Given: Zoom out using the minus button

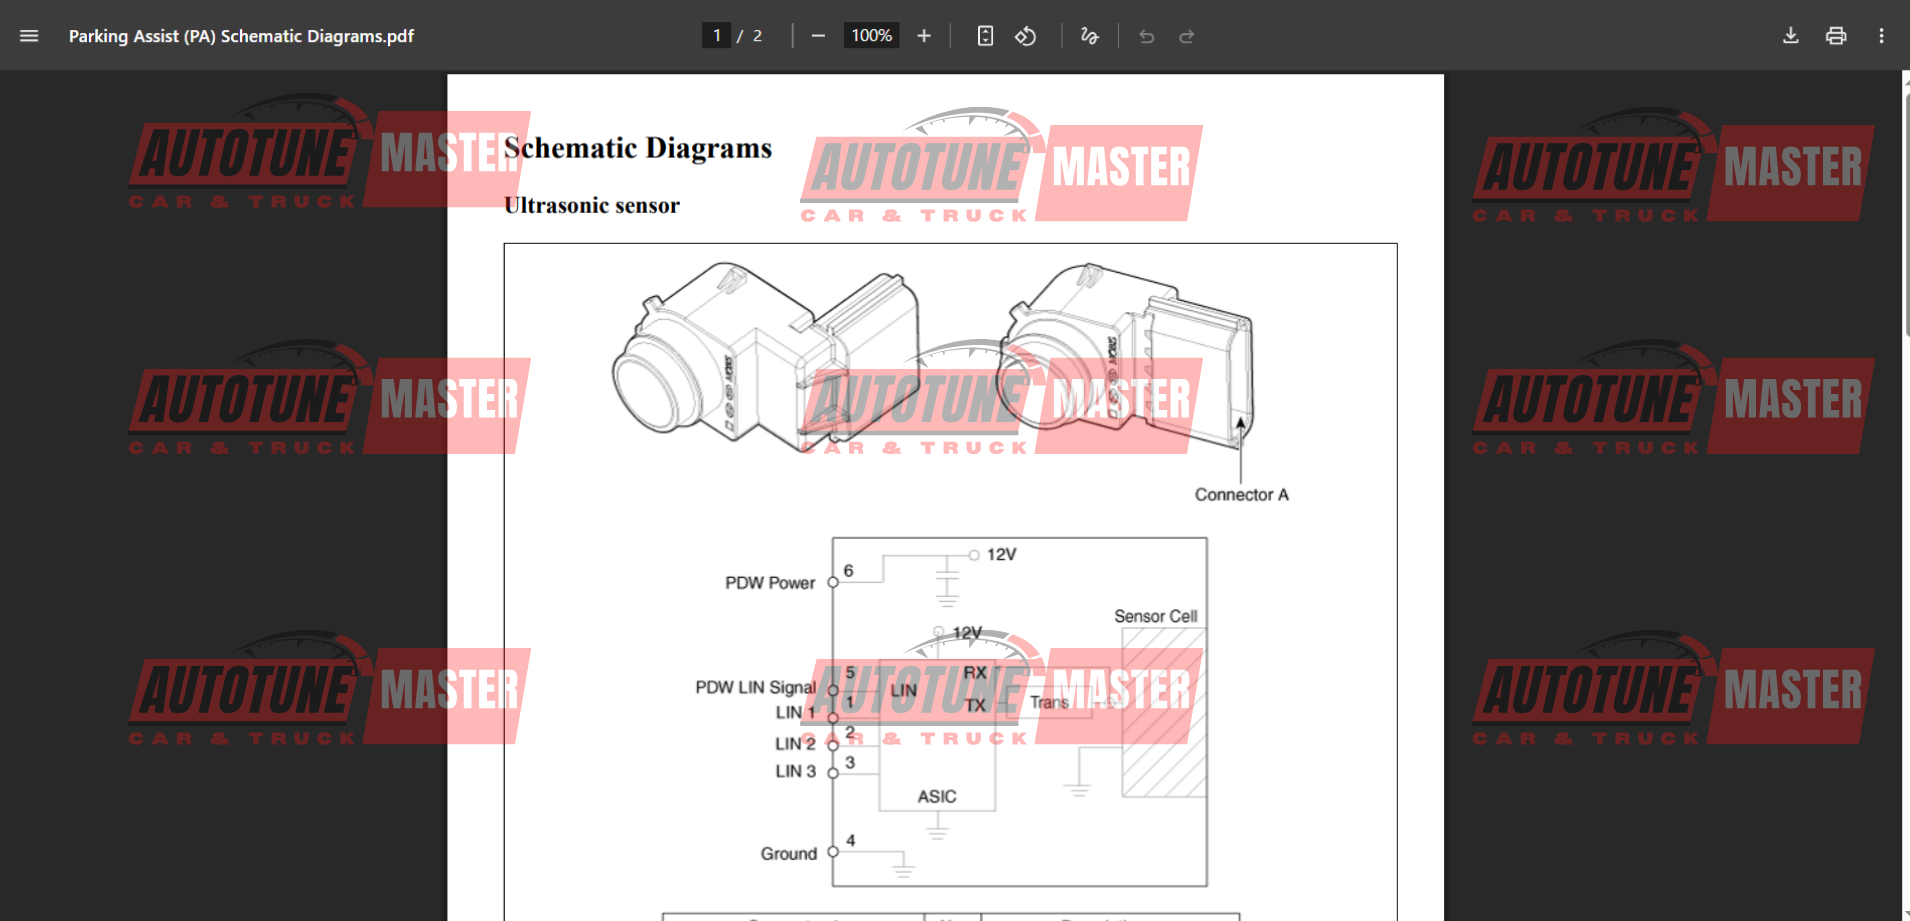Looking at the screenshot, I should 818,36.
